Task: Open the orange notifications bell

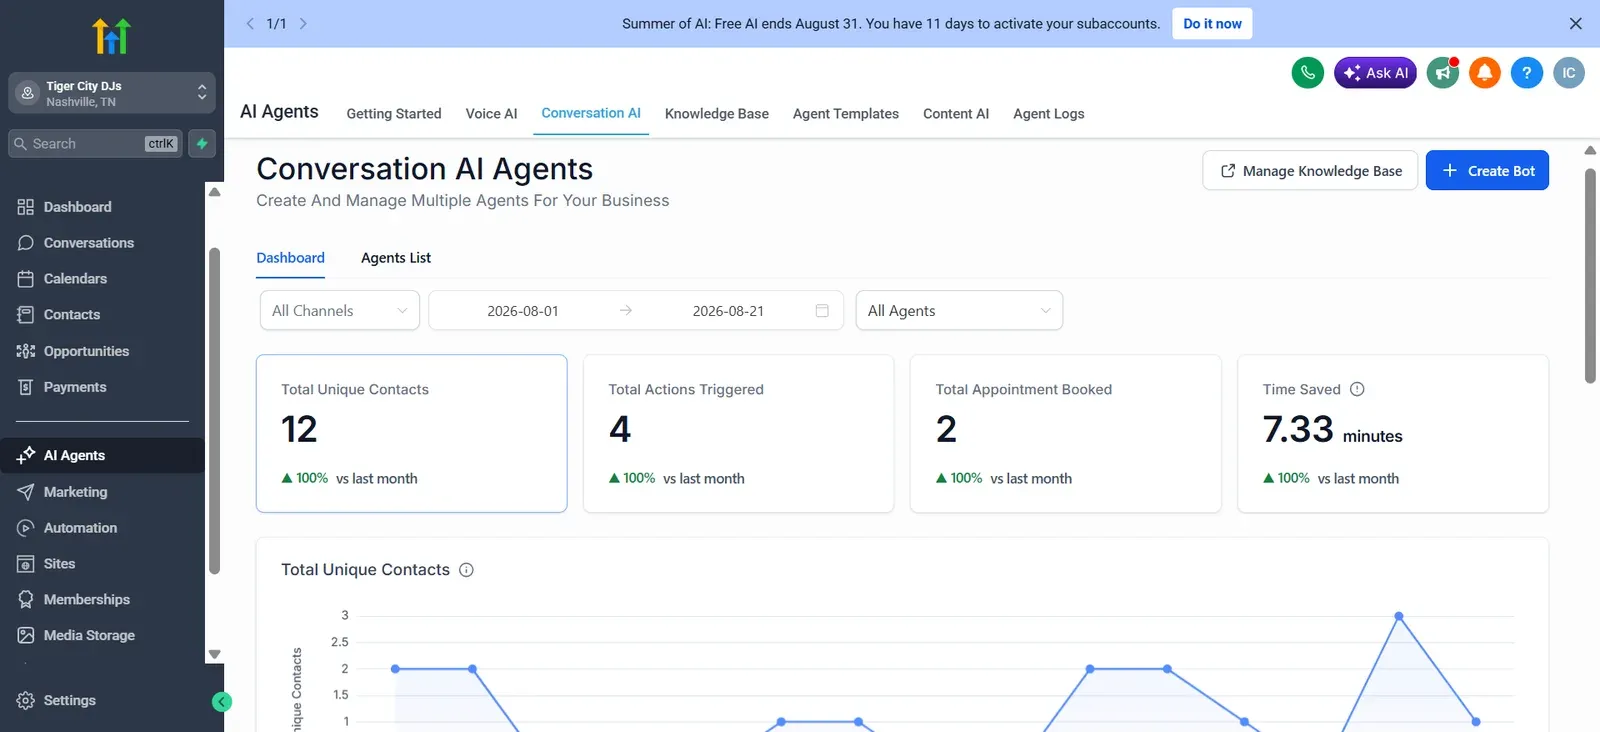Action: tap(1484, 73)
